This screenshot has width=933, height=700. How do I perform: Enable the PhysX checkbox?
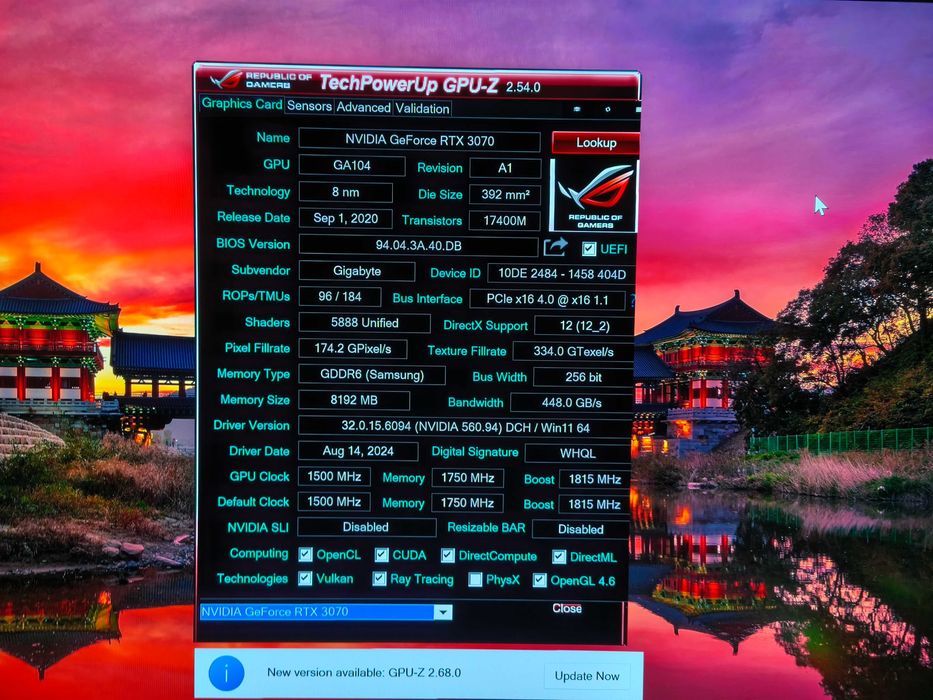(x=475, y=580)
